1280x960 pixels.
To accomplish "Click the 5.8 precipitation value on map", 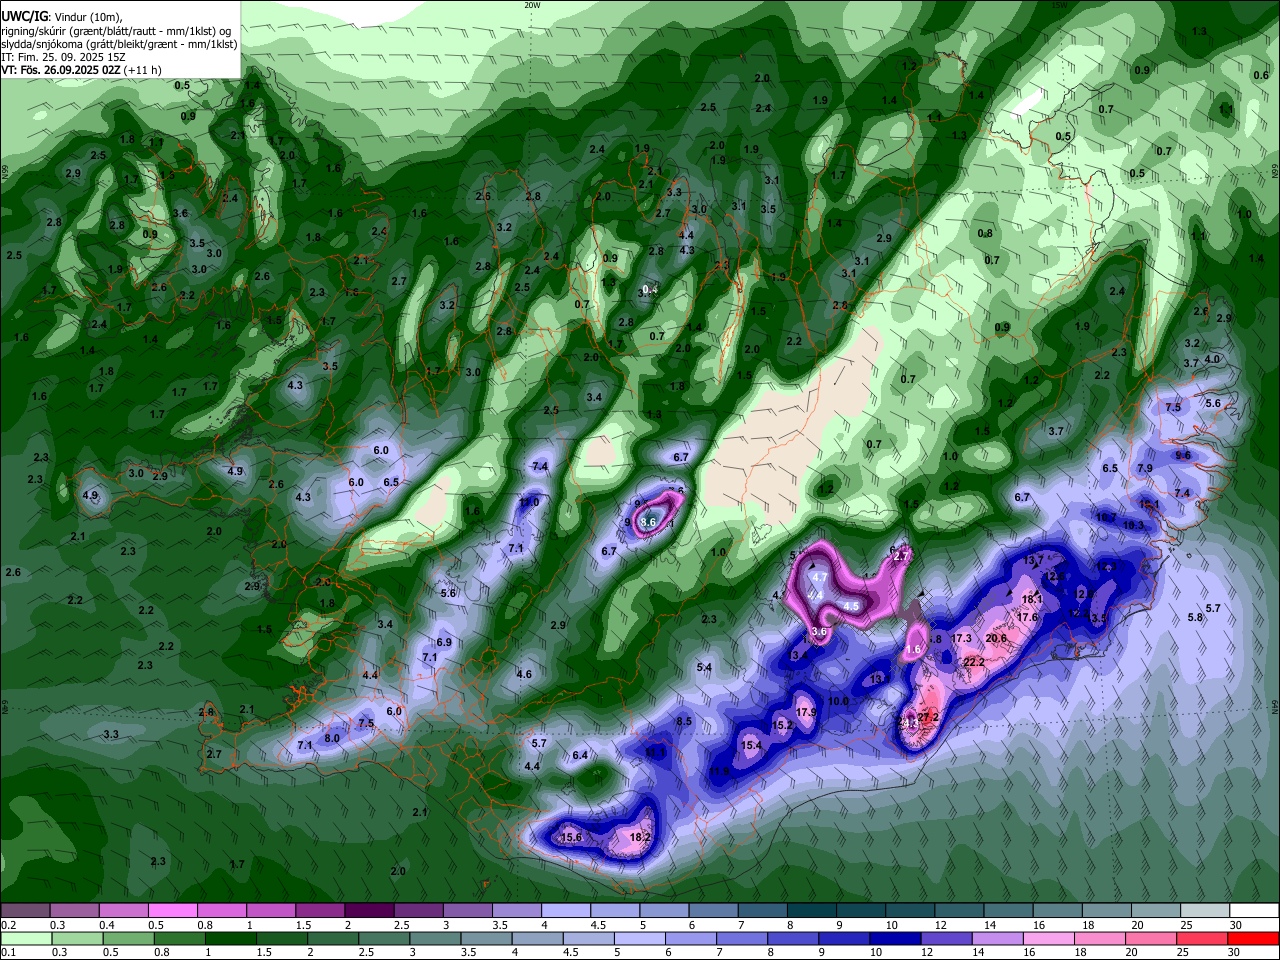I will click(1194, 617).
